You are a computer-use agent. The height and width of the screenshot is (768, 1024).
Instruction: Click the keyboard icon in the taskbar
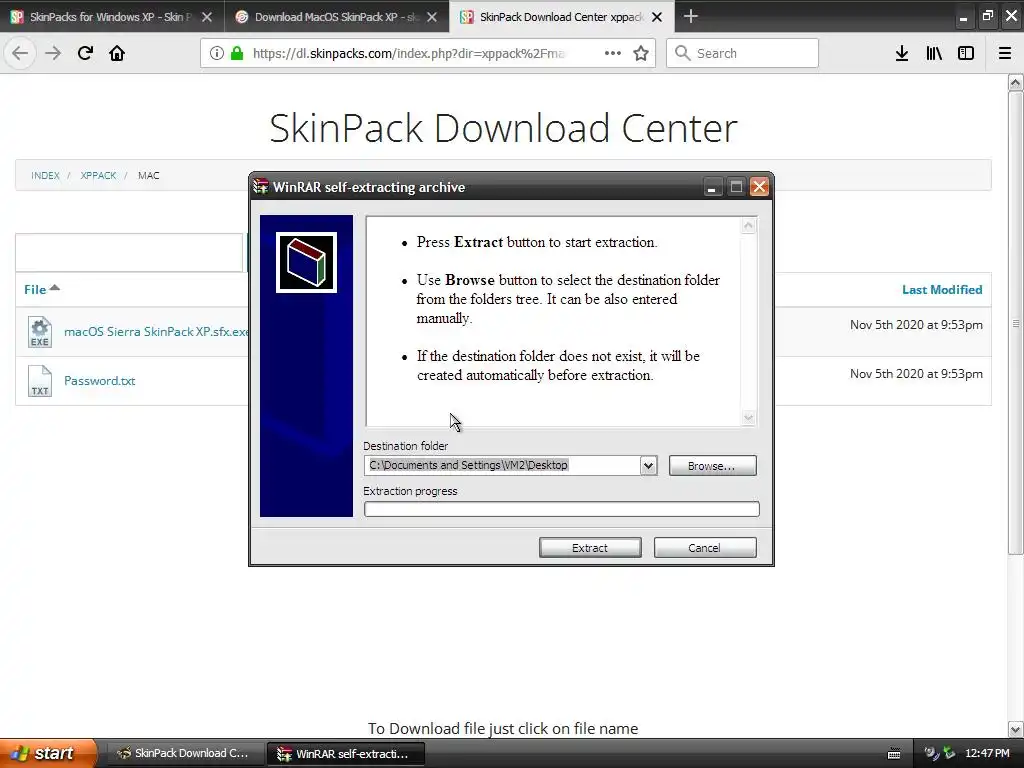pyautogui.click(x=894, y=754)
